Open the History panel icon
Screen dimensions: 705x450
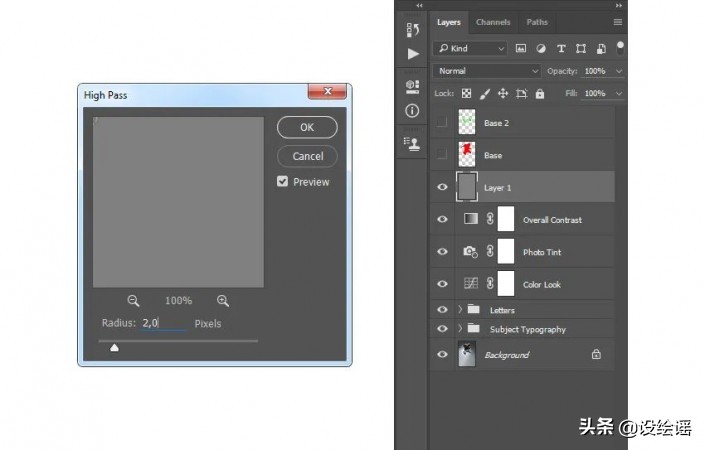[413, 30]
